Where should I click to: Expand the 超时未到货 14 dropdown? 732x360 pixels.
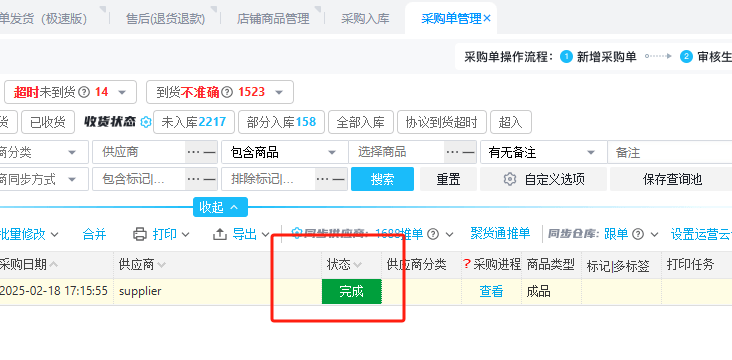pyautogui.click(x=122, y=92)
